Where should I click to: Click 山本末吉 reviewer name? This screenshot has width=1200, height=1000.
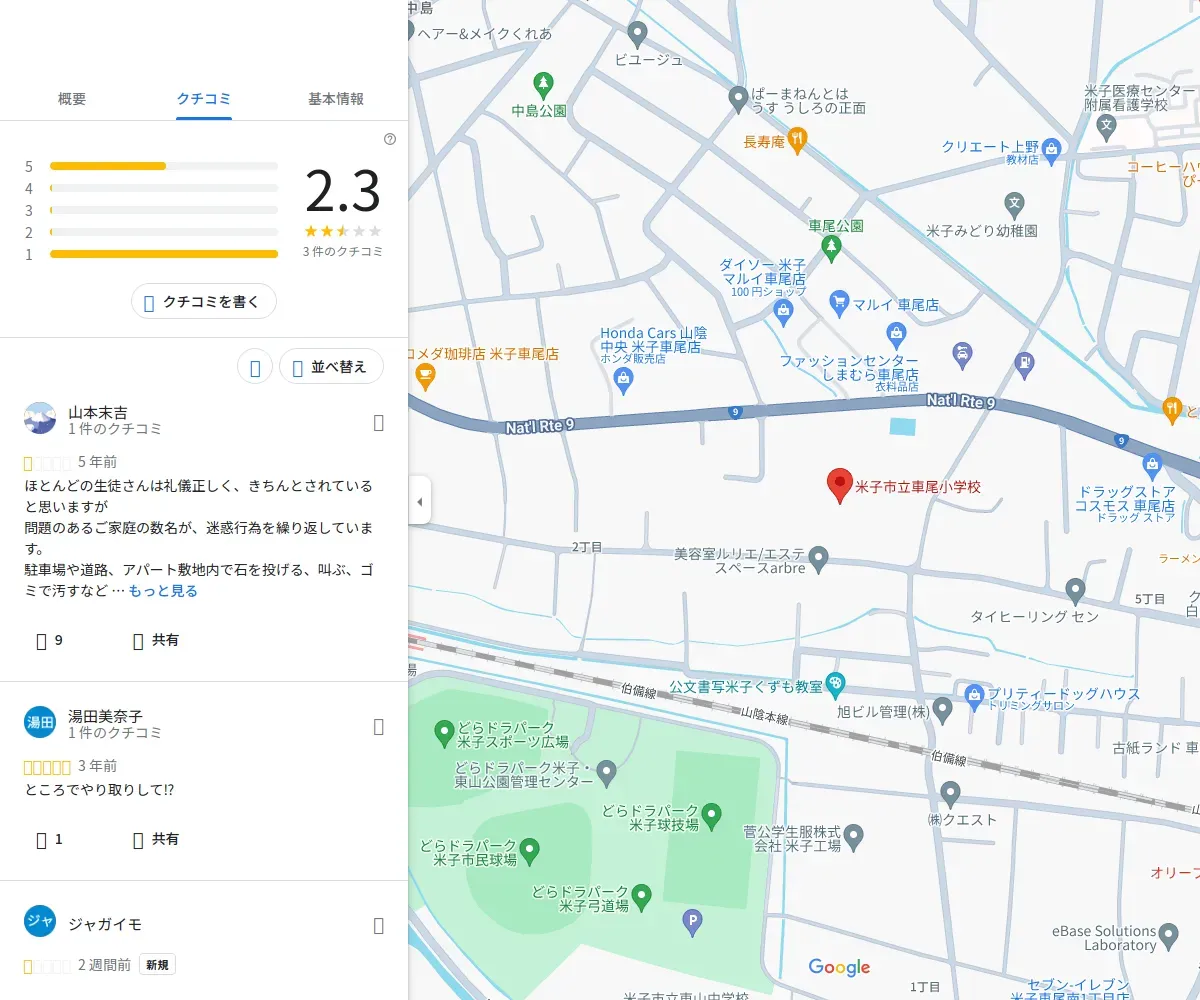[x=97, y=412]
